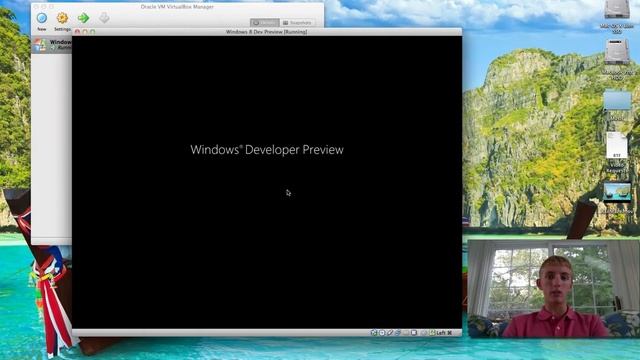Select the Windows VM entry in the list
The image size is (640, 360).
coord(52,44)
